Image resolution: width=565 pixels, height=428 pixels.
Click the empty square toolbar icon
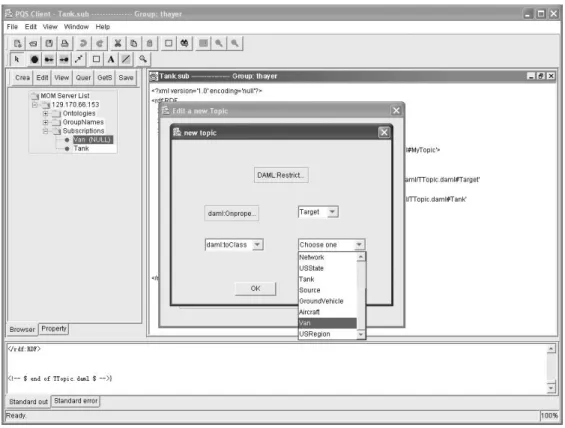pyautogui.click(x=168, y=44)
